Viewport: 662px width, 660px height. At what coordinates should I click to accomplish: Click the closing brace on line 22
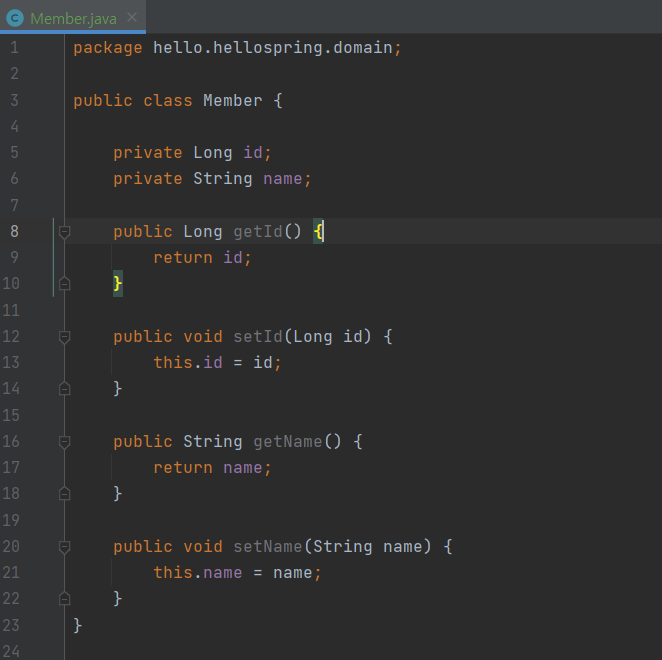118,599
